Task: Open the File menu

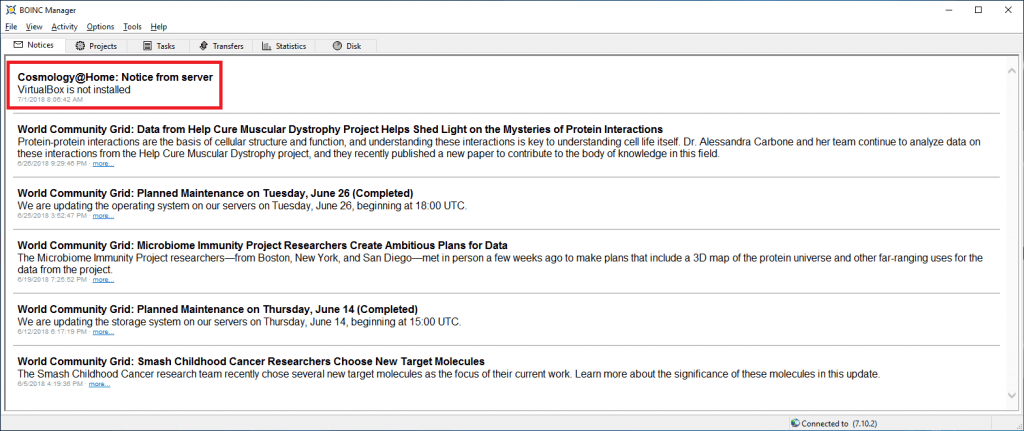Action: coord(11,26)
